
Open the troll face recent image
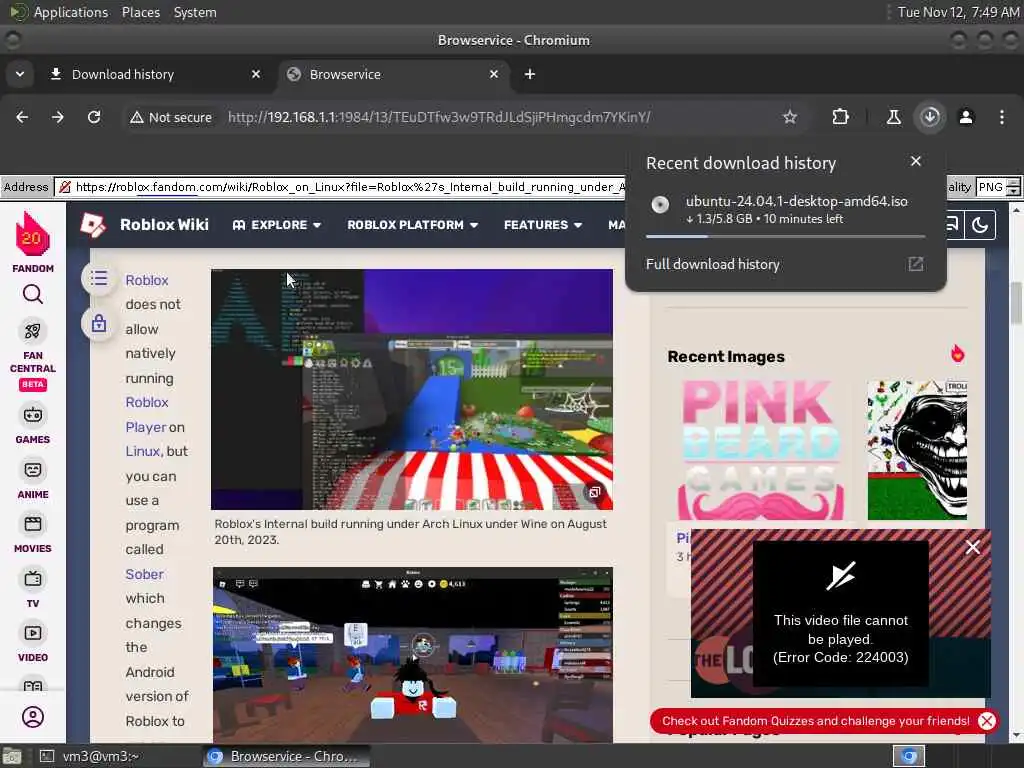point(917,449)
